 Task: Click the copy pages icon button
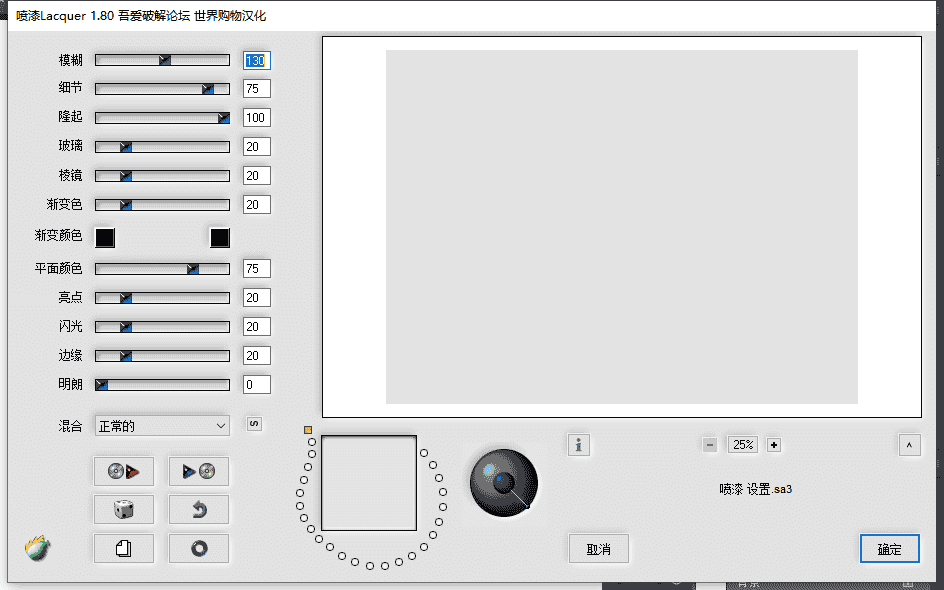[123, 548]
